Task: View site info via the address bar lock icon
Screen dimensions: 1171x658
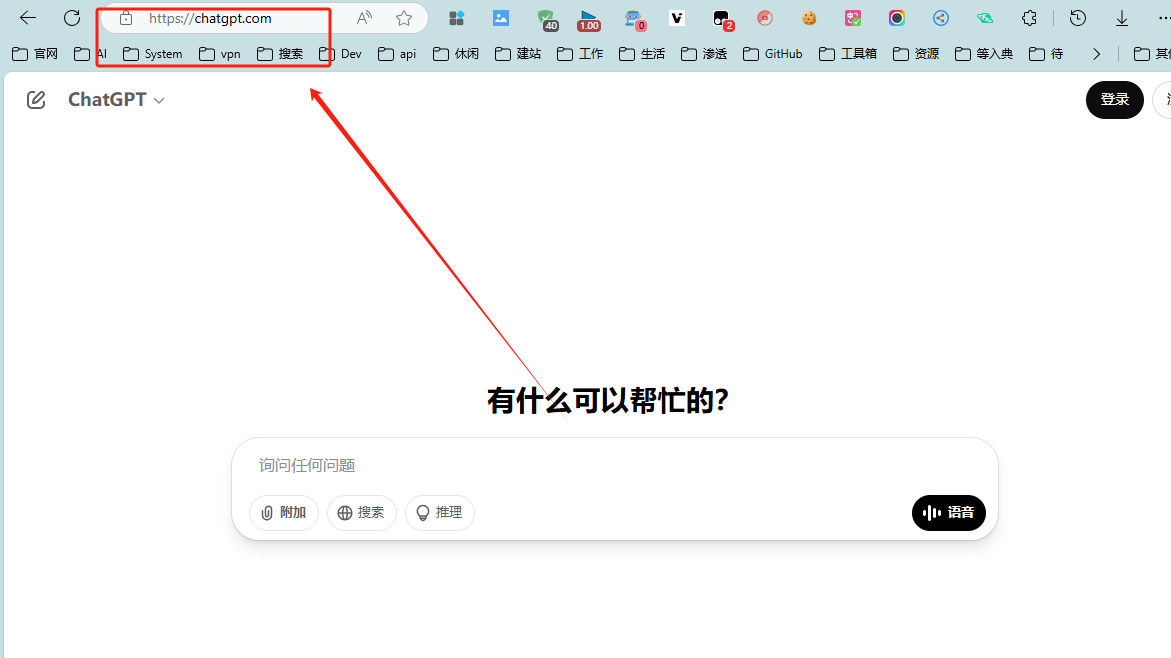Action: tap(125, 19)
